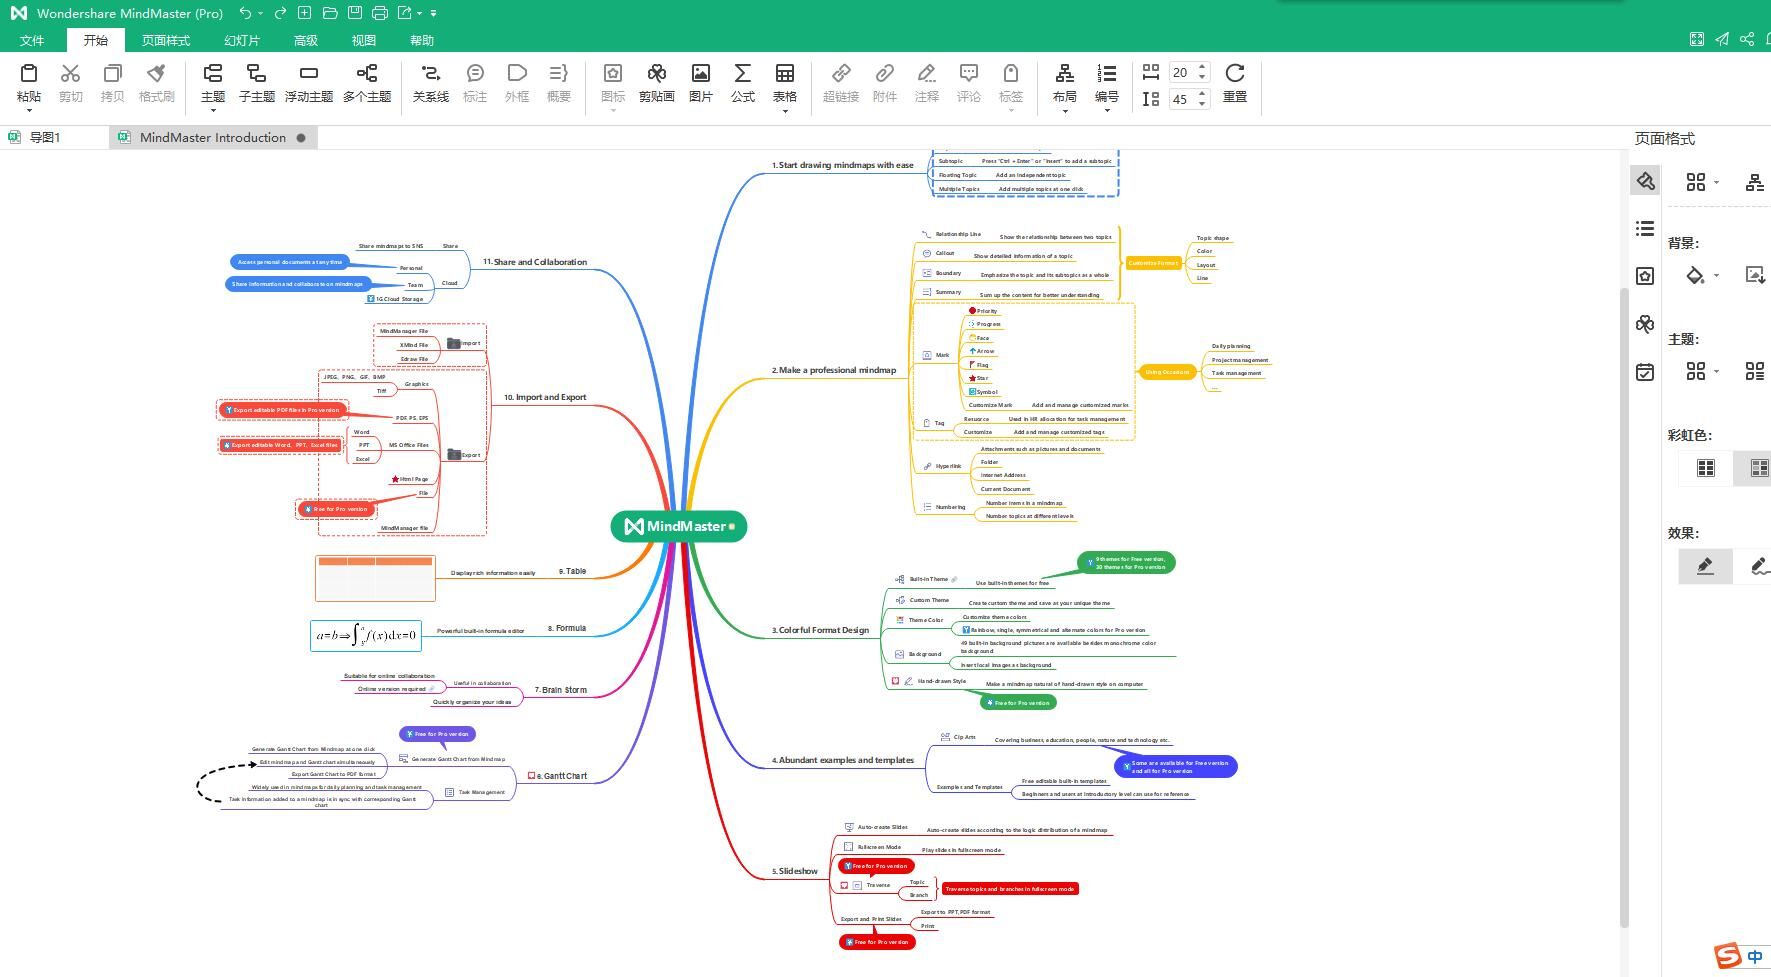
Task: Switch to the 导图1 document tab
Action: (x=45, y=137)
